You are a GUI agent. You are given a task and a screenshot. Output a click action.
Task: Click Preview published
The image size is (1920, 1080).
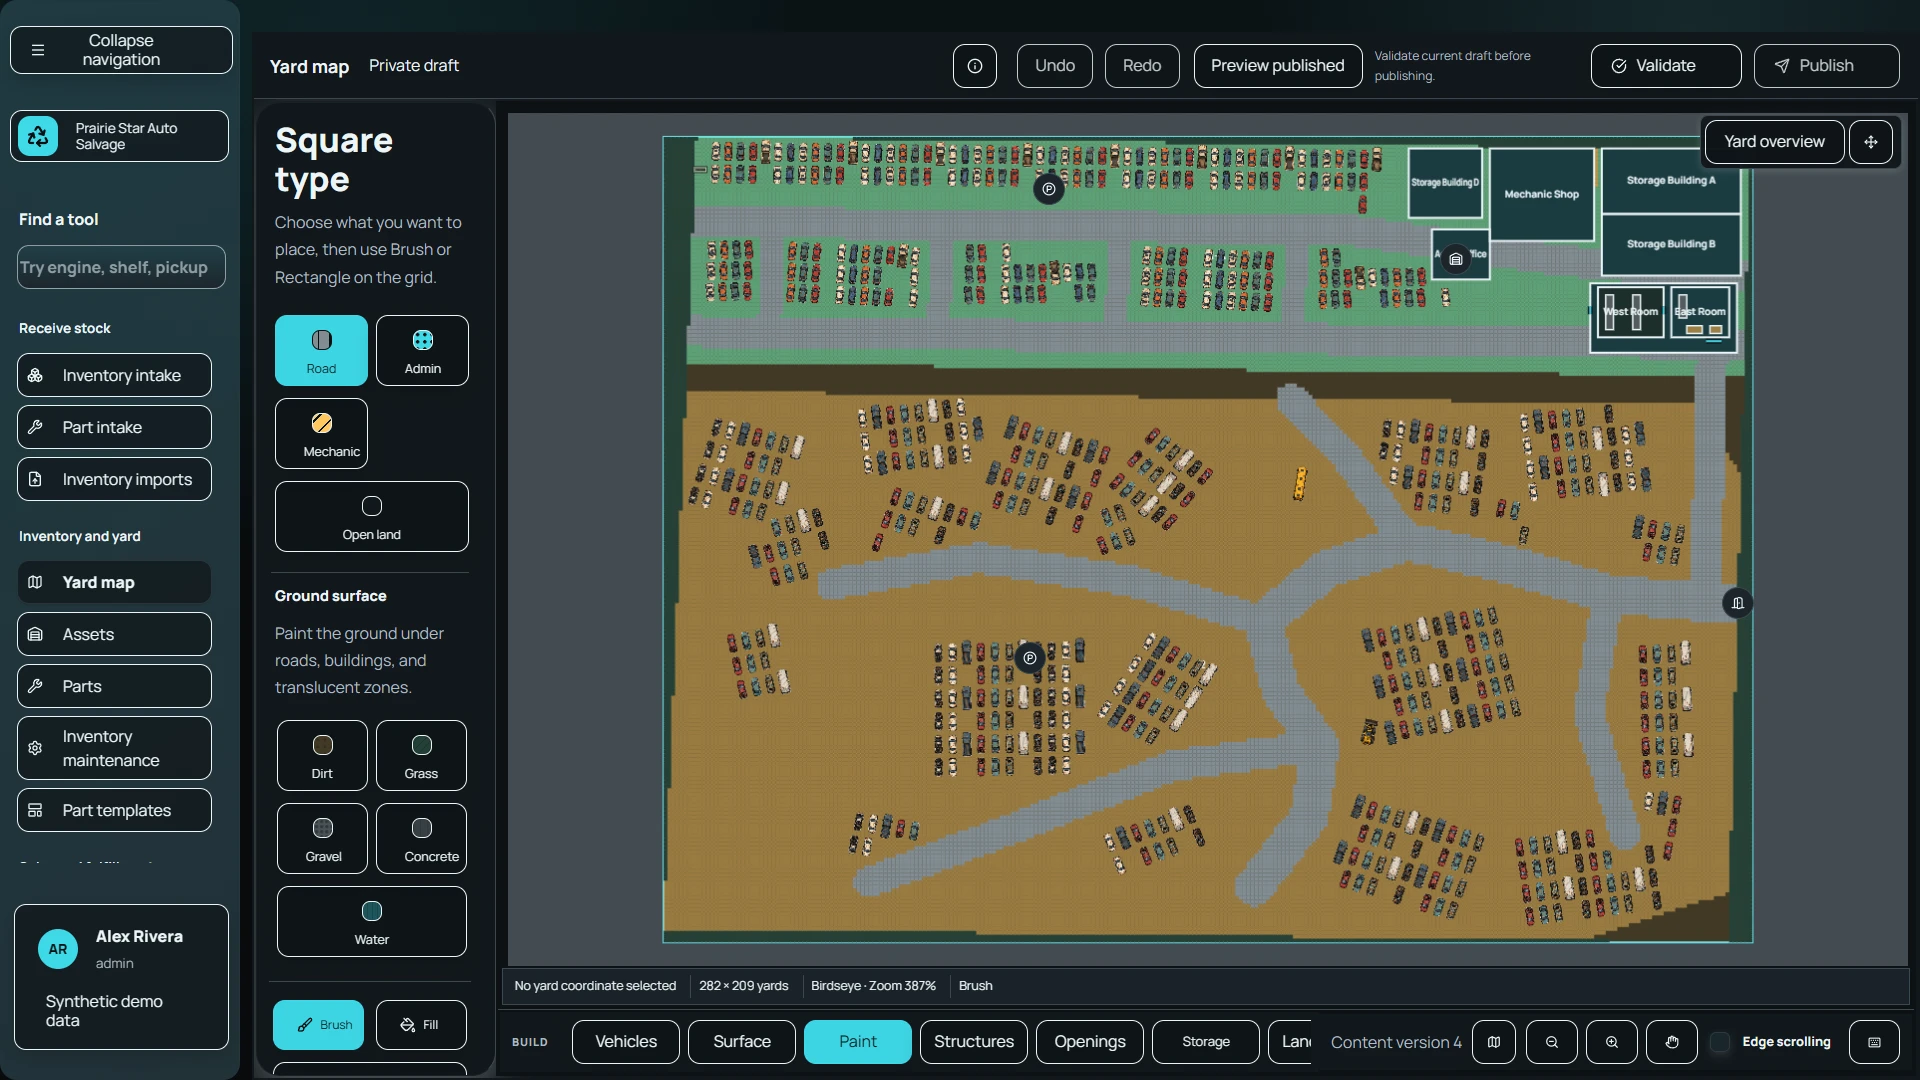1278,66
